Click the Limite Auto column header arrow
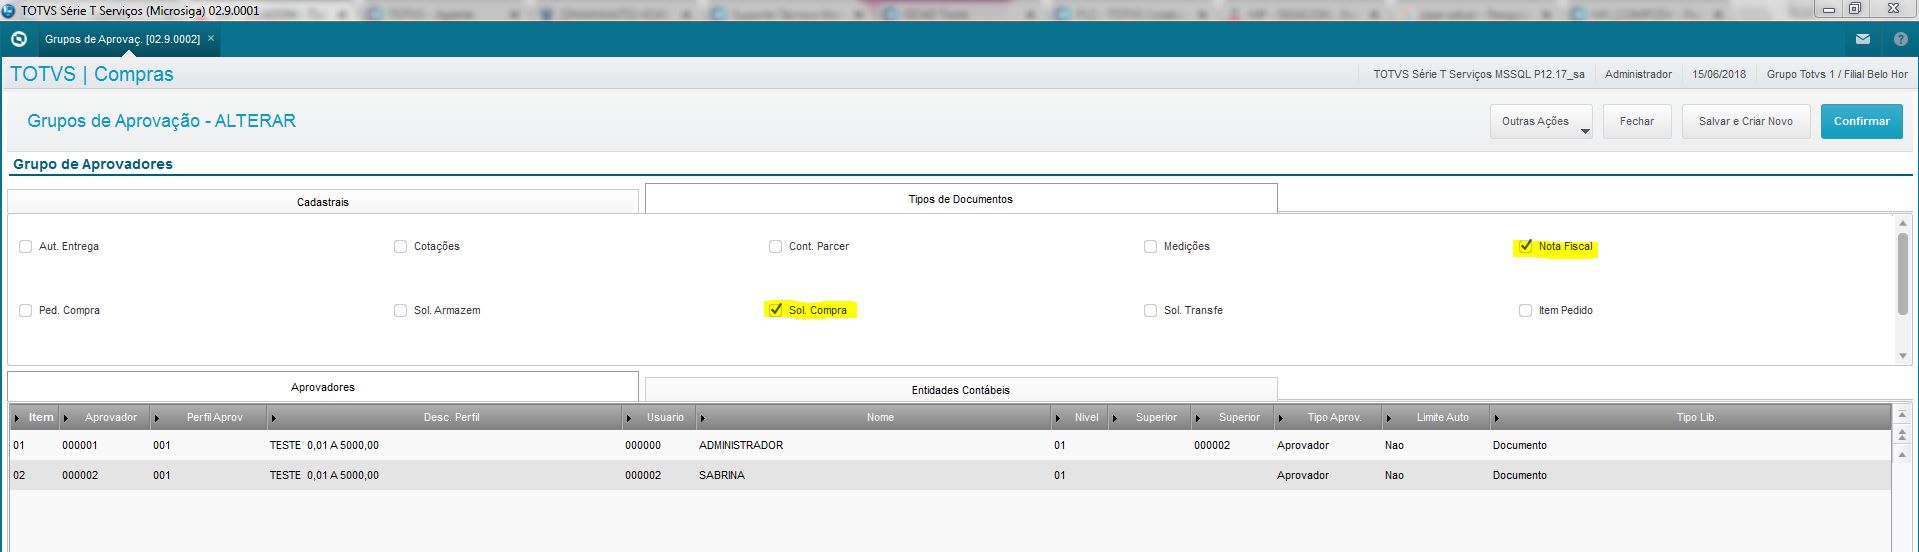 (1390, 418)
